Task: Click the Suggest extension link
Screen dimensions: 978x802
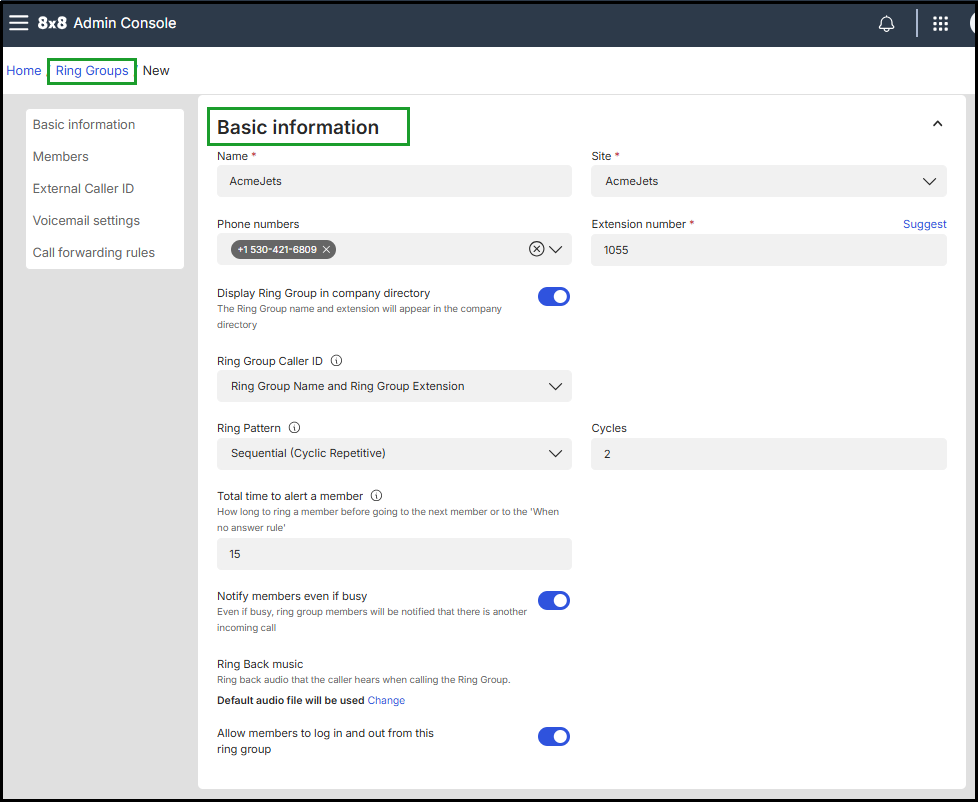Action: (x=924, y=224)
